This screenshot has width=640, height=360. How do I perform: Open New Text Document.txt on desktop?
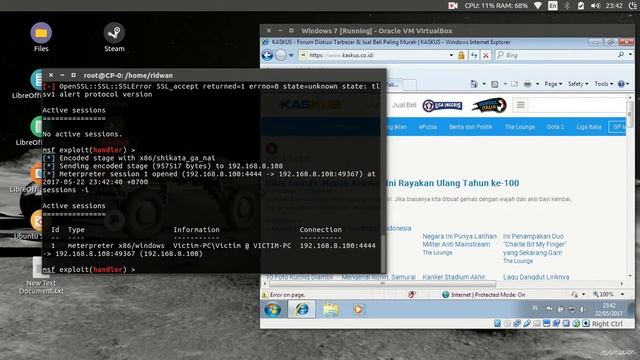click(41, 277)
